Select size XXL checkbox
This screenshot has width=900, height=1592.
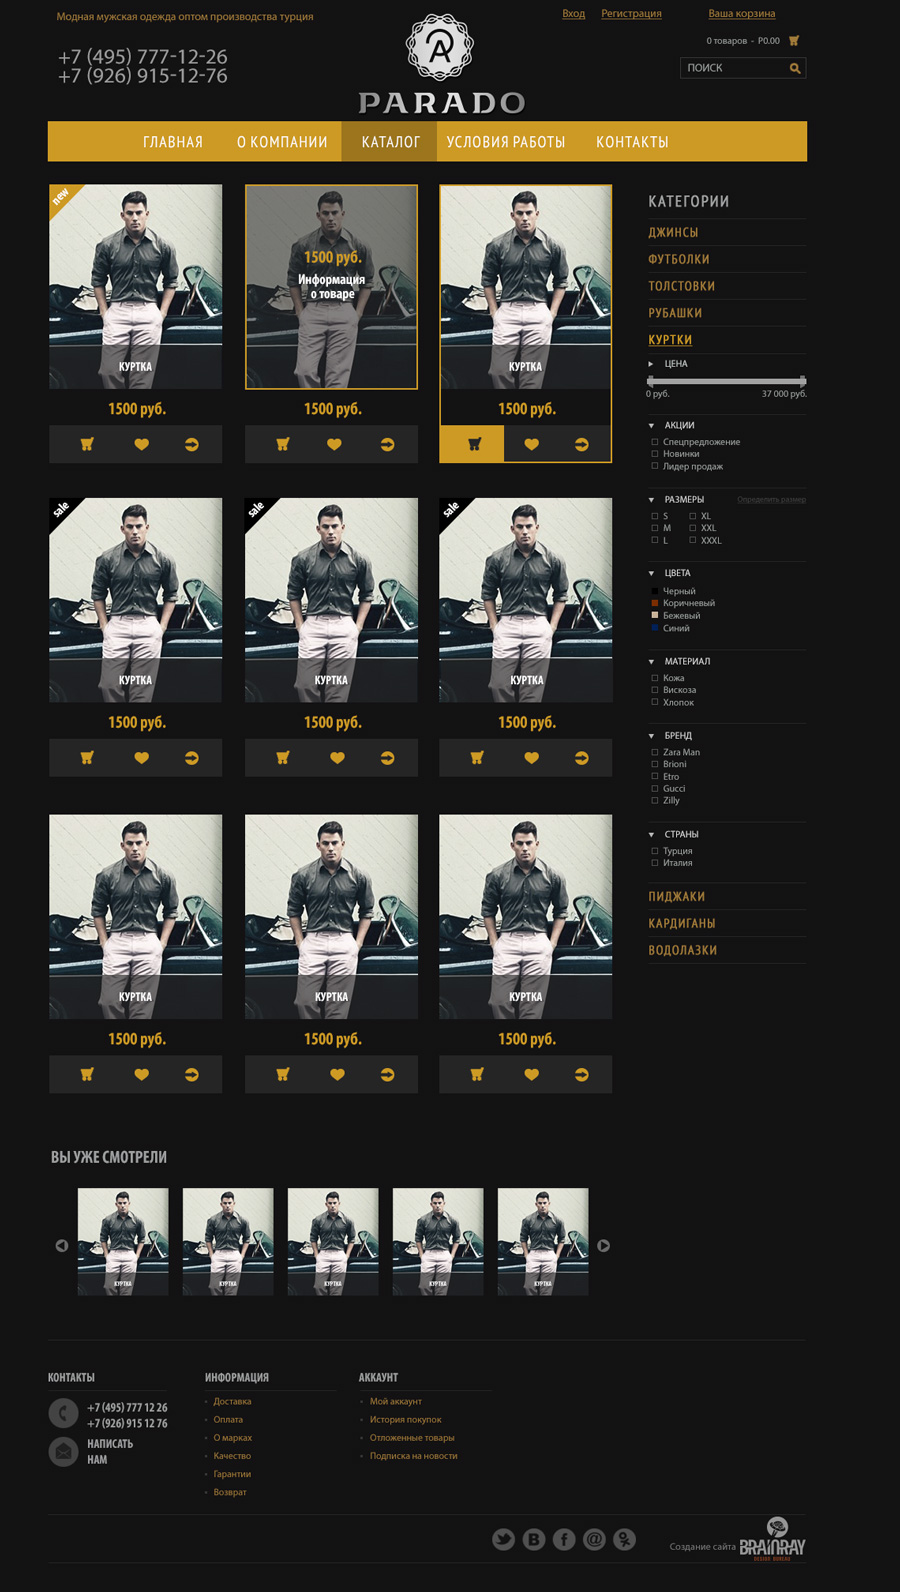pos(692,527)
